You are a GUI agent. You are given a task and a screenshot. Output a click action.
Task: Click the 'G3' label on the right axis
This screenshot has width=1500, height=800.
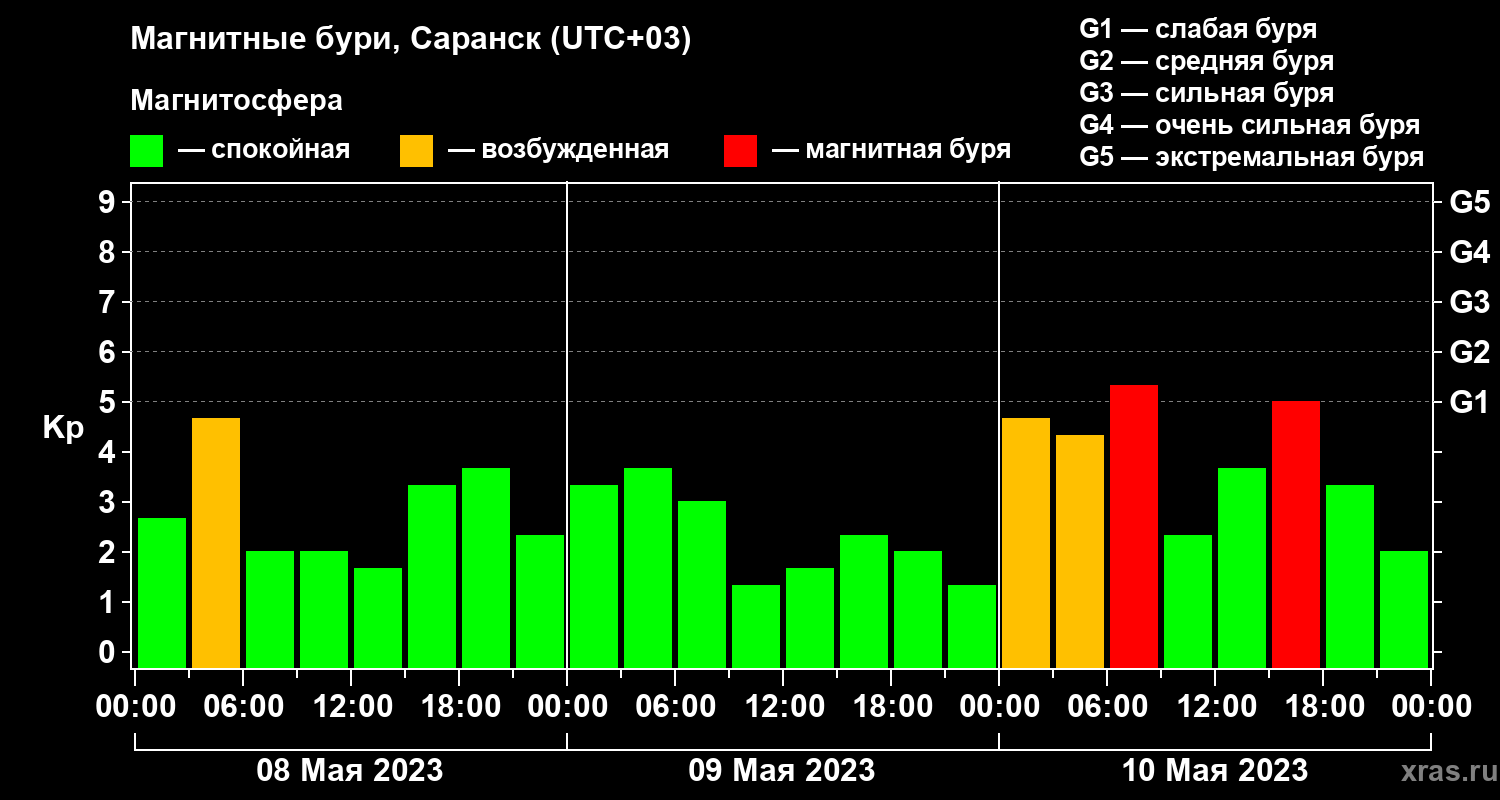[1469, 302]
